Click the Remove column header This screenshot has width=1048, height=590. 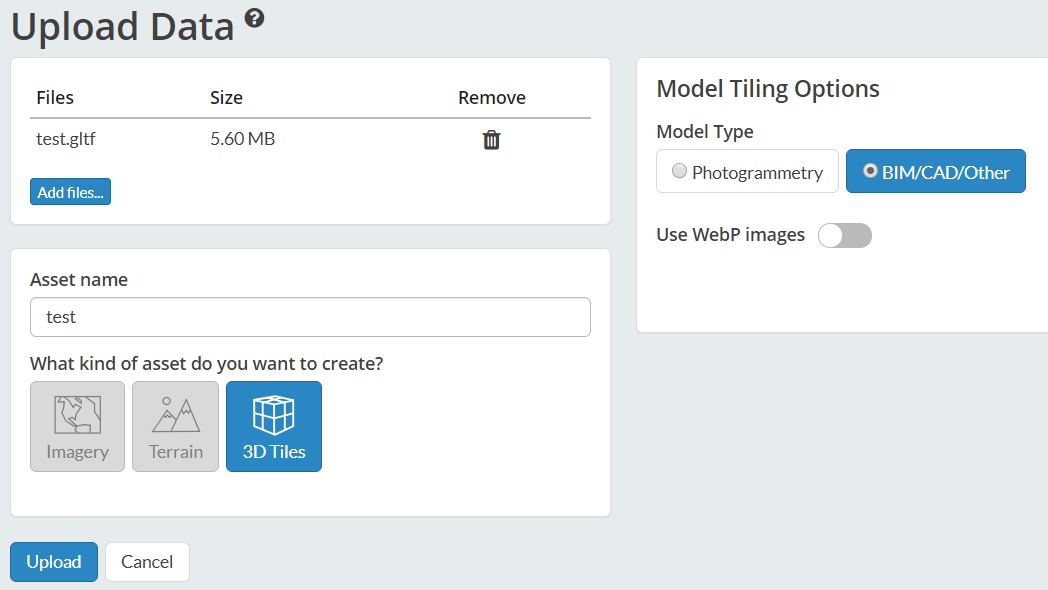pyautogui.click(x=491, y=97)
